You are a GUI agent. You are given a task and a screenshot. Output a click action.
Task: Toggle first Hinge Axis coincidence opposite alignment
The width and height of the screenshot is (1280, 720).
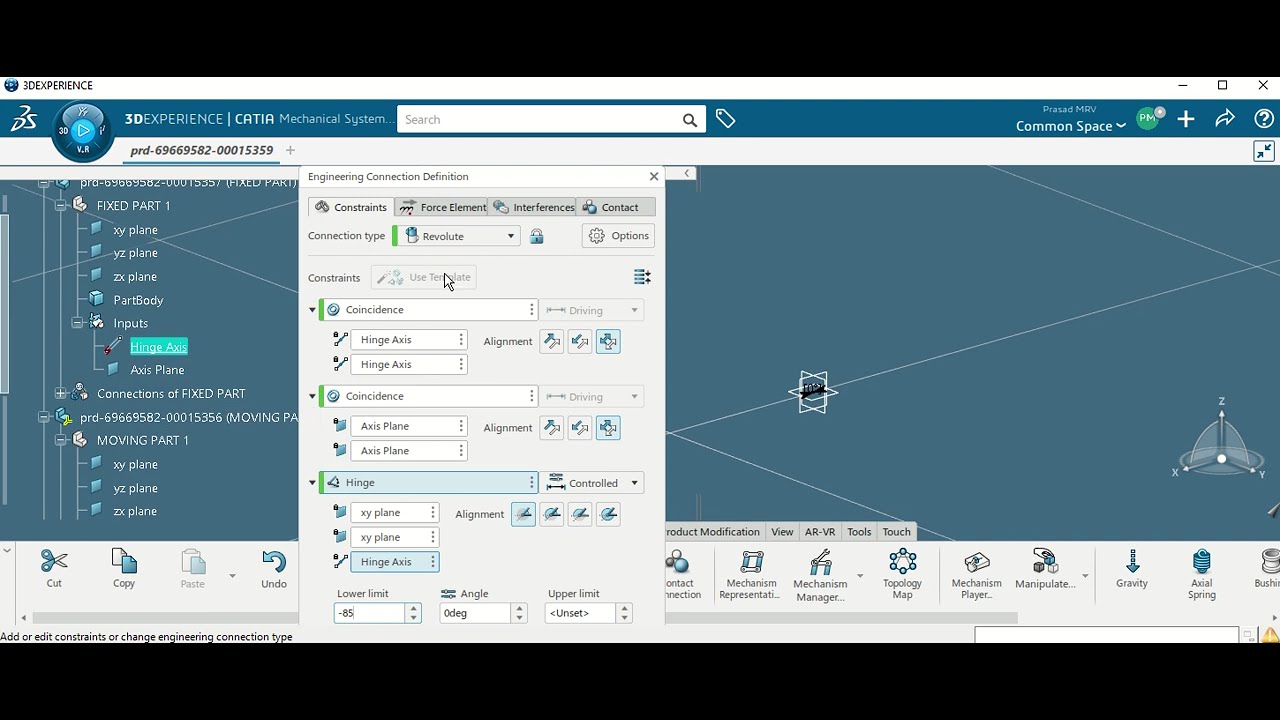pos(580,341)
